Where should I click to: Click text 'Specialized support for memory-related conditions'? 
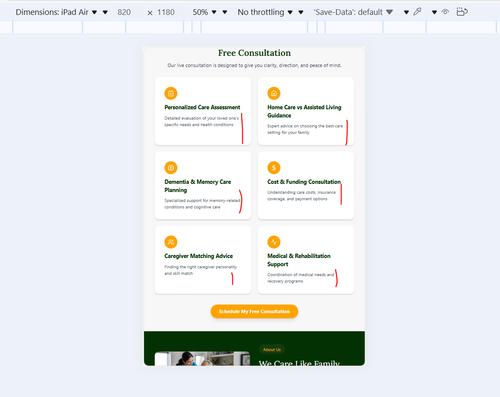coord(202,204)
